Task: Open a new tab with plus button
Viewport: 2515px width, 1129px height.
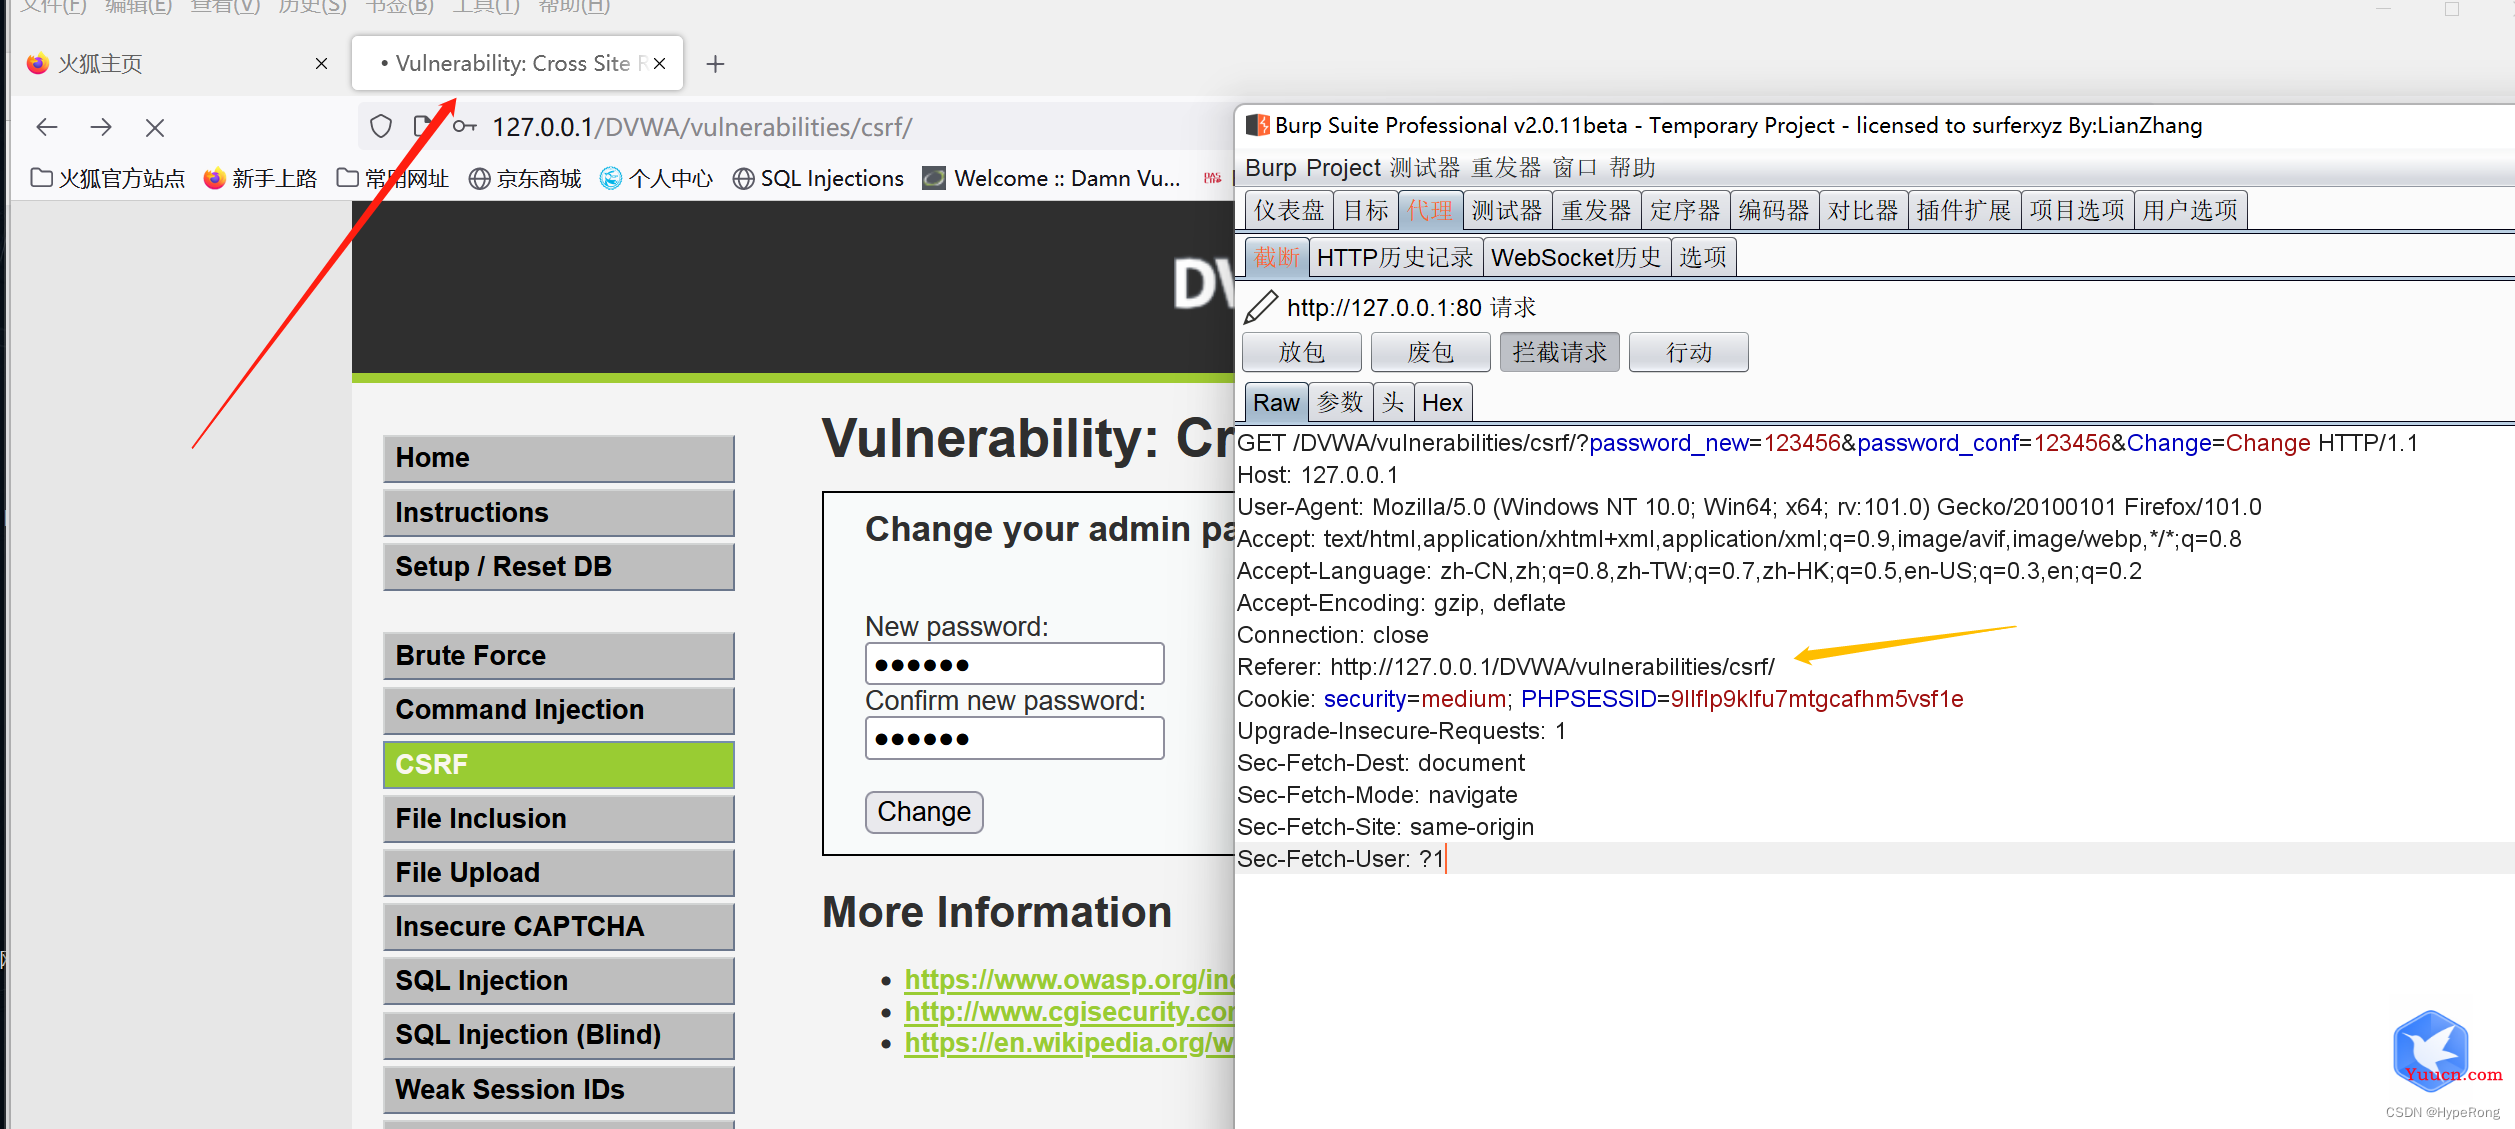Action: point(715,64)
